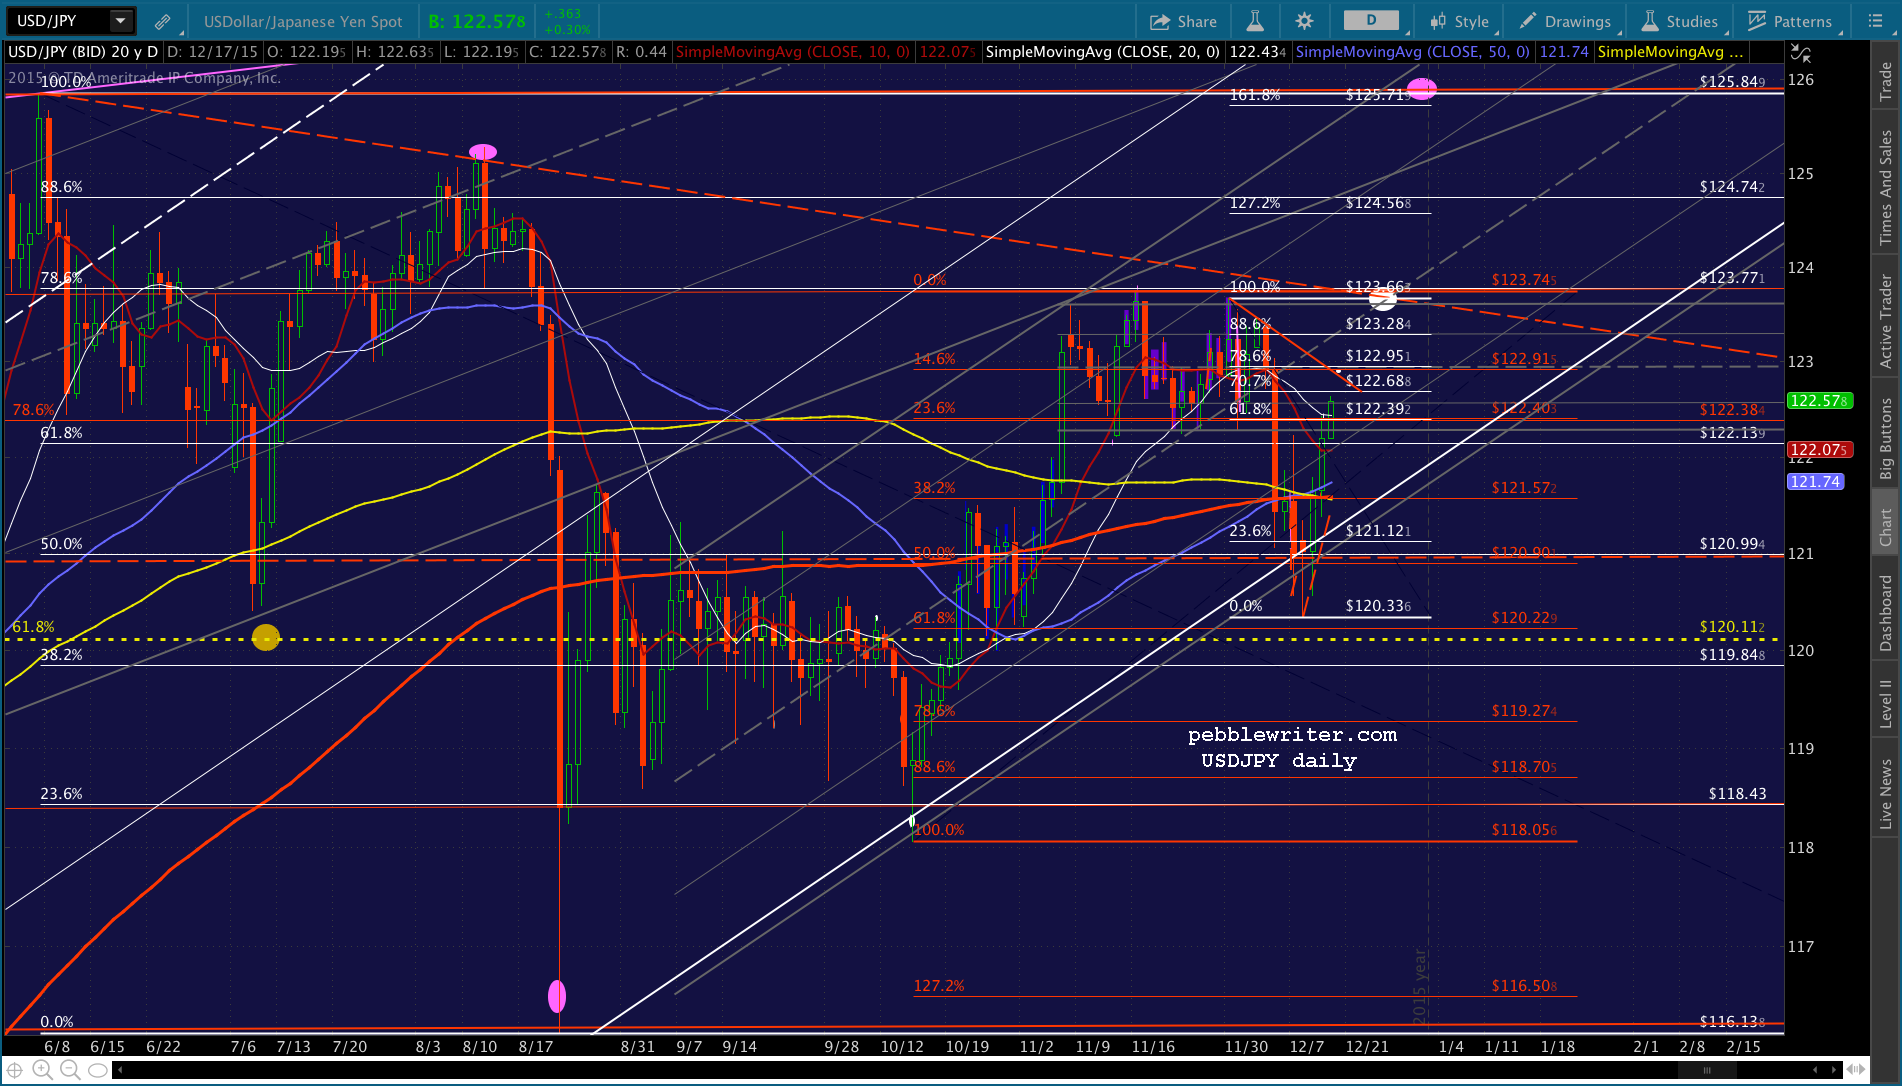This screenshot has height=1086, width=1902.
Task: Click the zoom in magnifier icon
Action: pos(42,1070)
